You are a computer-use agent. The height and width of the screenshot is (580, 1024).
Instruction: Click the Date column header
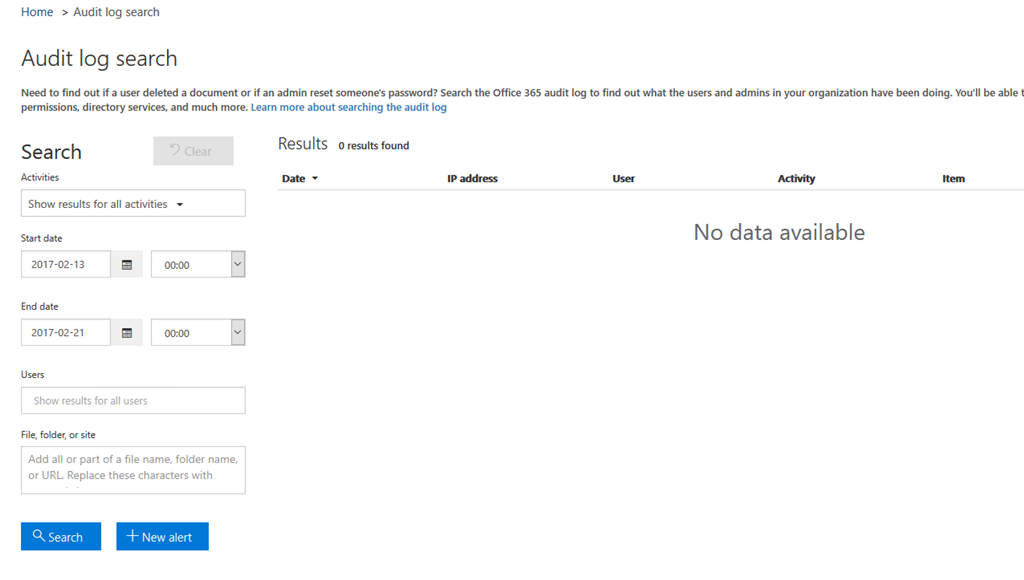(293, 178)
